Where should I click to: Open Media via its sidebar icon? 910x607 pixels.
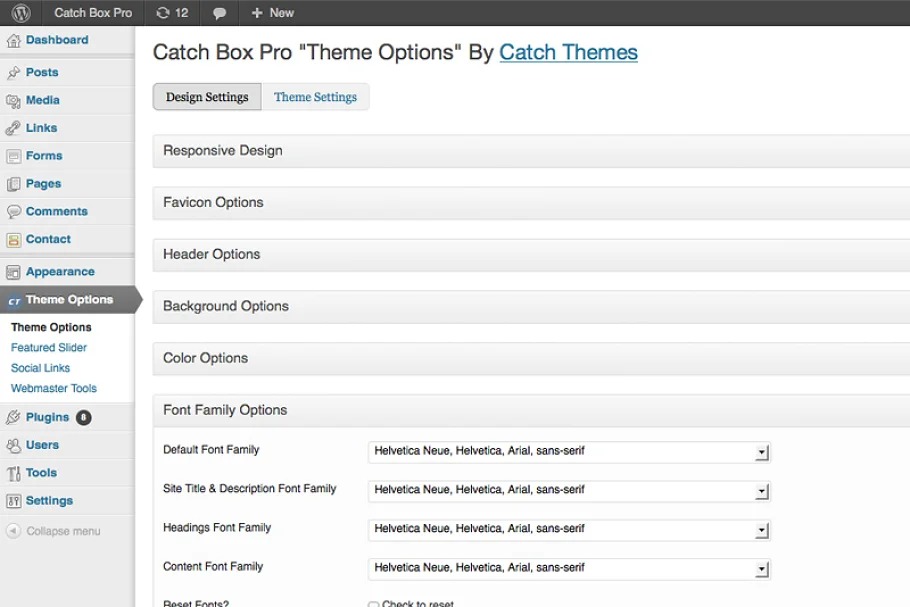point(14,101)
